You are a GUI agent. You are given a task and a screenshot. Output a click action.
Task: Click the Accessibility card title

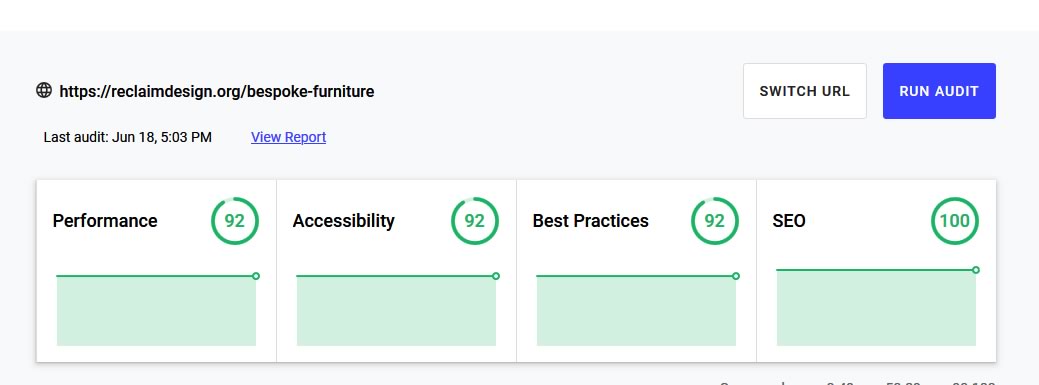point(343,221)
